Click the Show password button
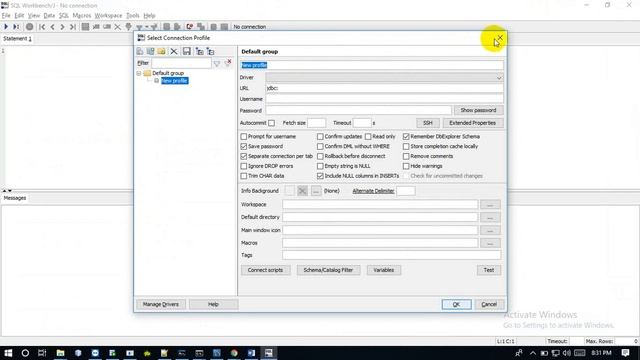Image resolution: width=640 pixels, height=360 pixels. pyautogui.click(x=478, y=110)
